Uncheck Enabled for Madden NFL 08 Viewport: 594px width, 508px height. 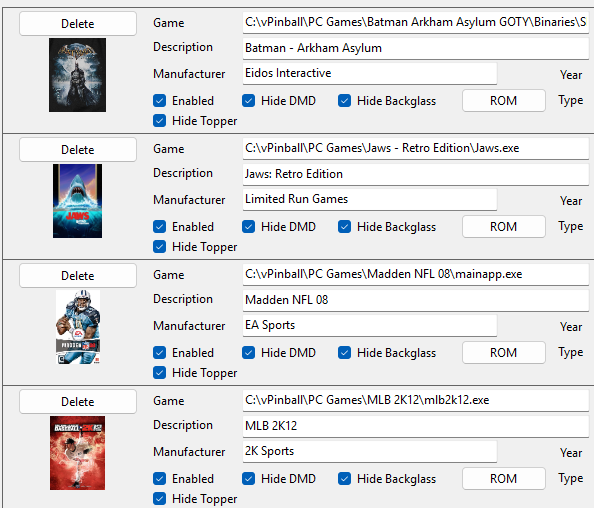(159, 353)
